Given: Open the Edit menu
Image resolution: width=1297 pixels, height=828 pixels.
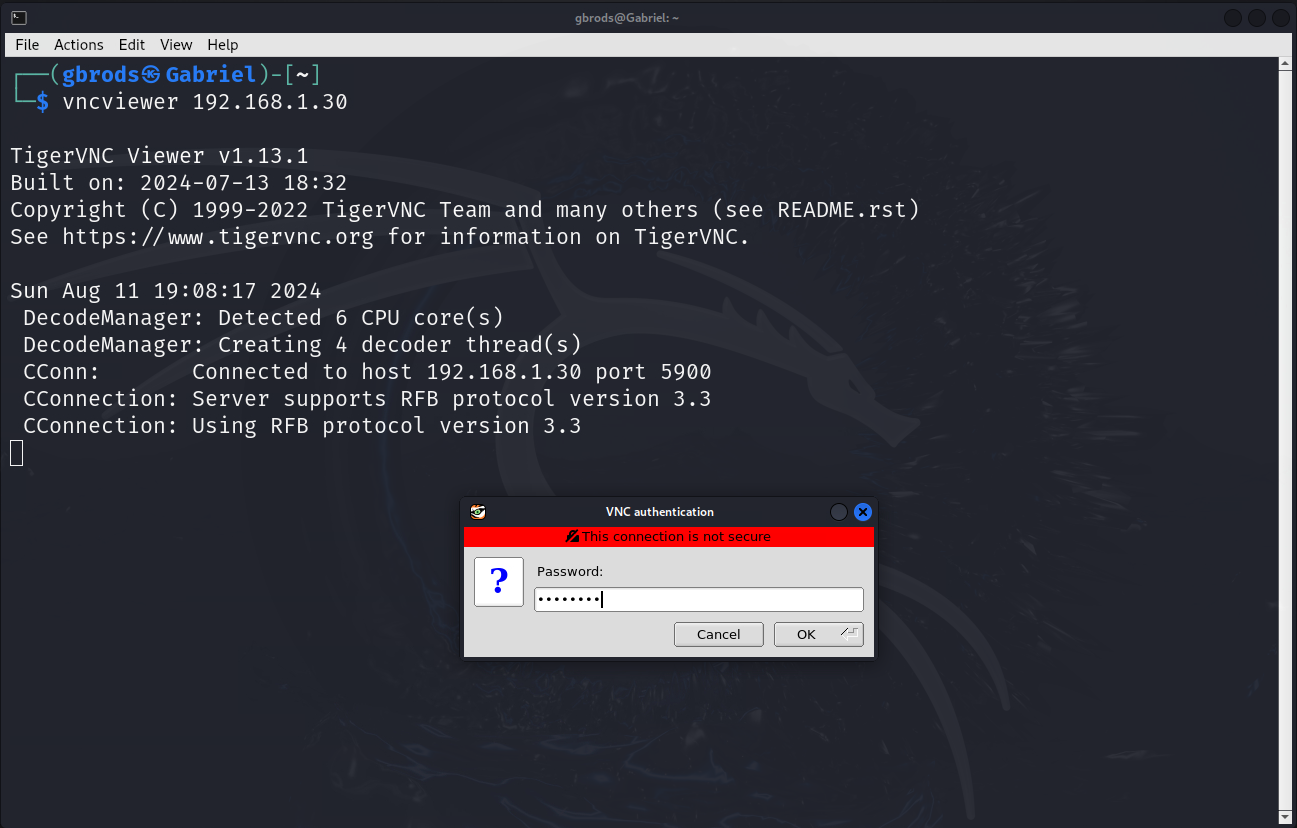Looking at the screenshot, I should click(x=132, y=45).
